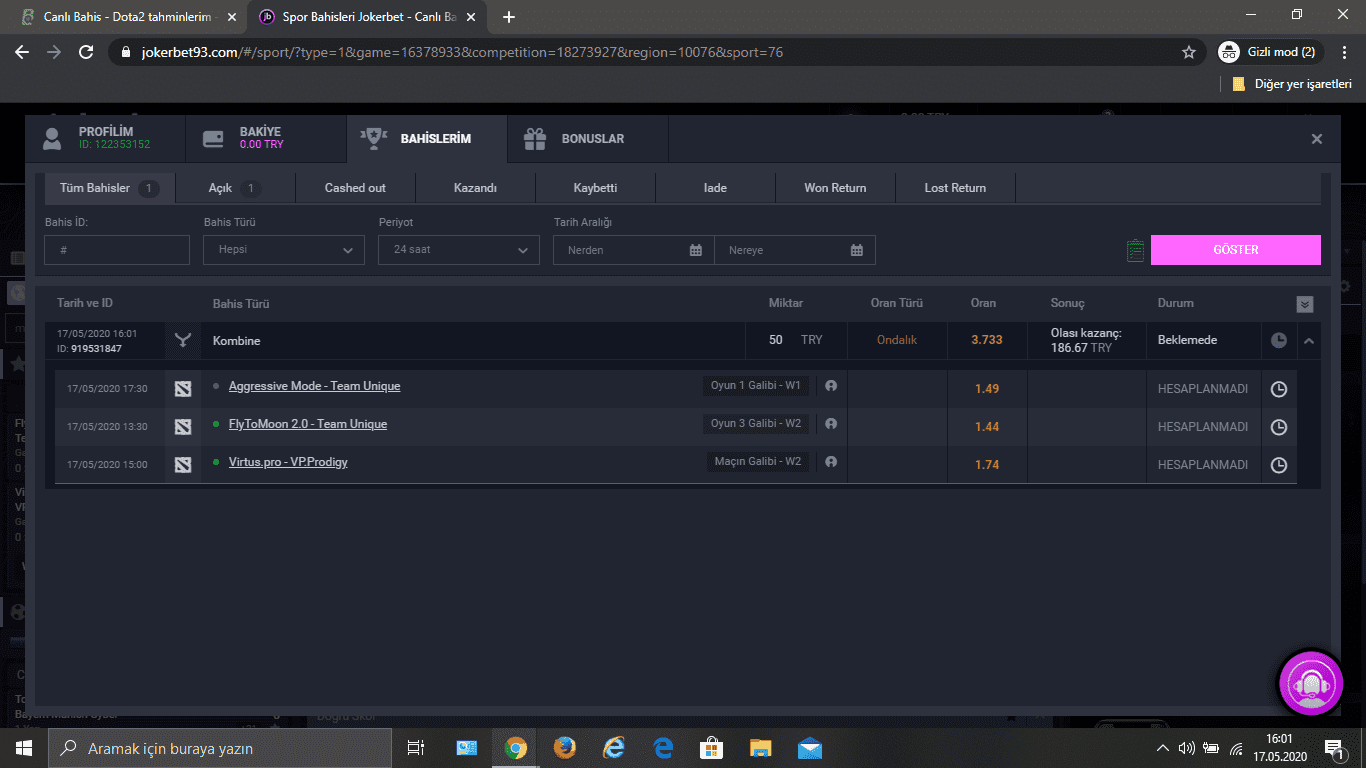Filter bets by Cashed out
1366x768 pixels.
pyautogui.click(x=355, y=188)
